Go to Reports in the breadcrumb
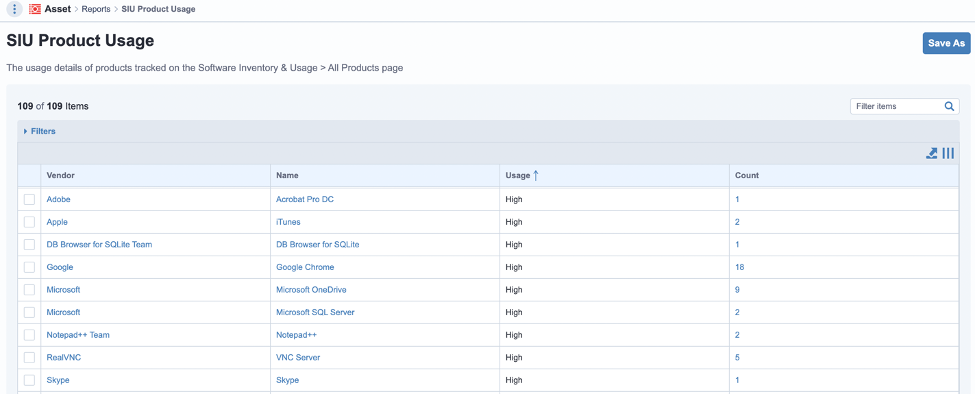The height and width of the screenshot is (394, 976). click(x=96, y=9)
